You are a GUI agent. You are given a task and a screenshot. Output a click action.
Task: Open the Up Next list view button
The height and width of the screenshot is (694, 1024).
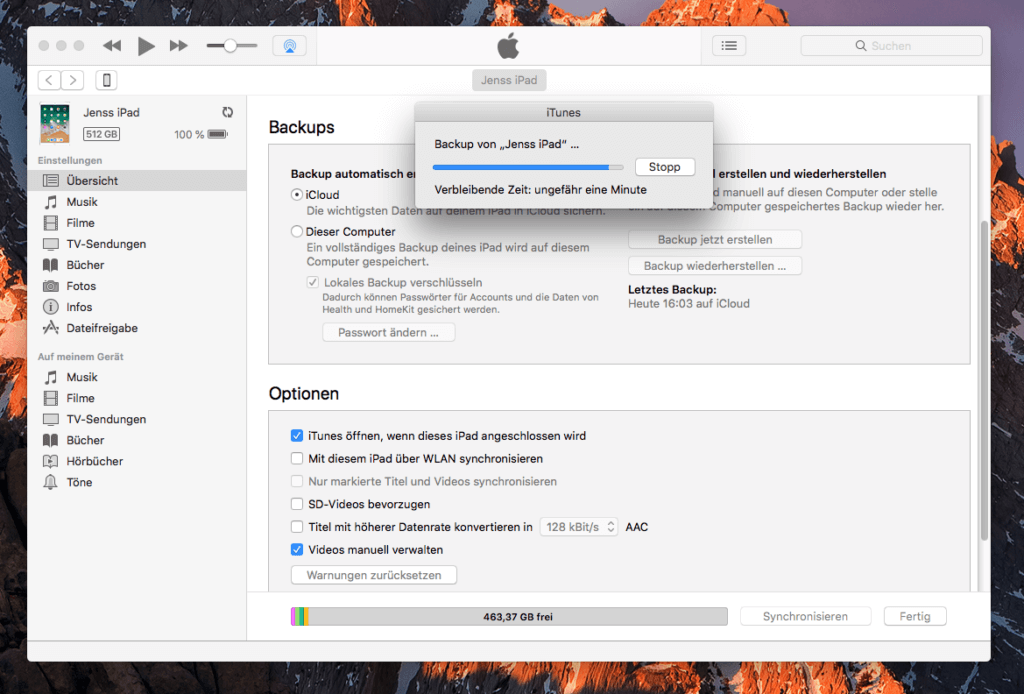[x=729, y=46]
